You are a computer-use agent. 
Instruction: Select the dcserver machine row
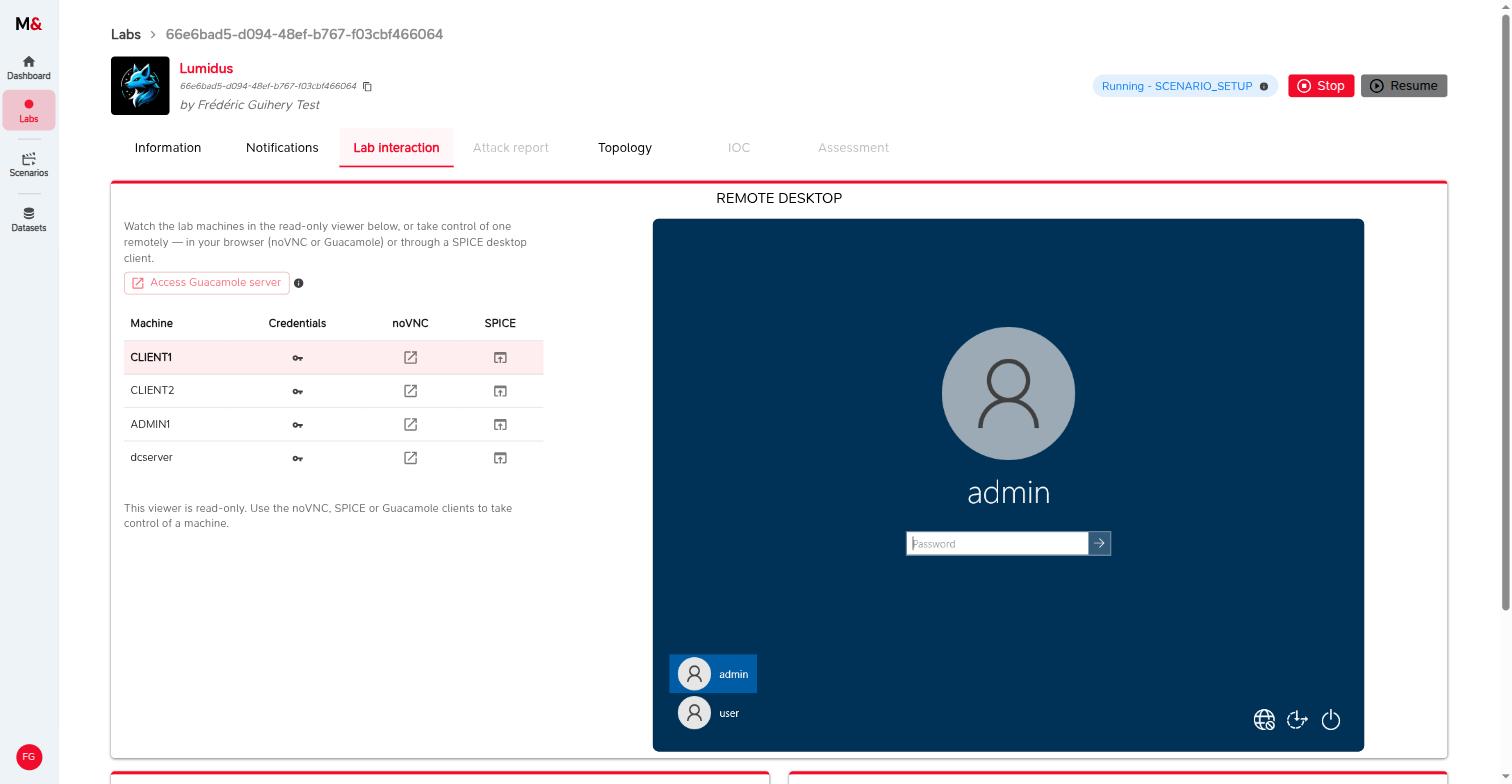point(334,458)
